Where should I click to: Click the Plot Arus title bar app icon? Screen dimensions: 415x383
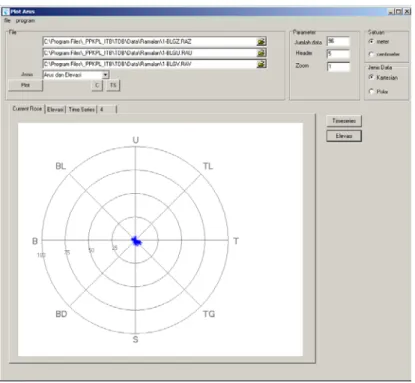[6, 12]
